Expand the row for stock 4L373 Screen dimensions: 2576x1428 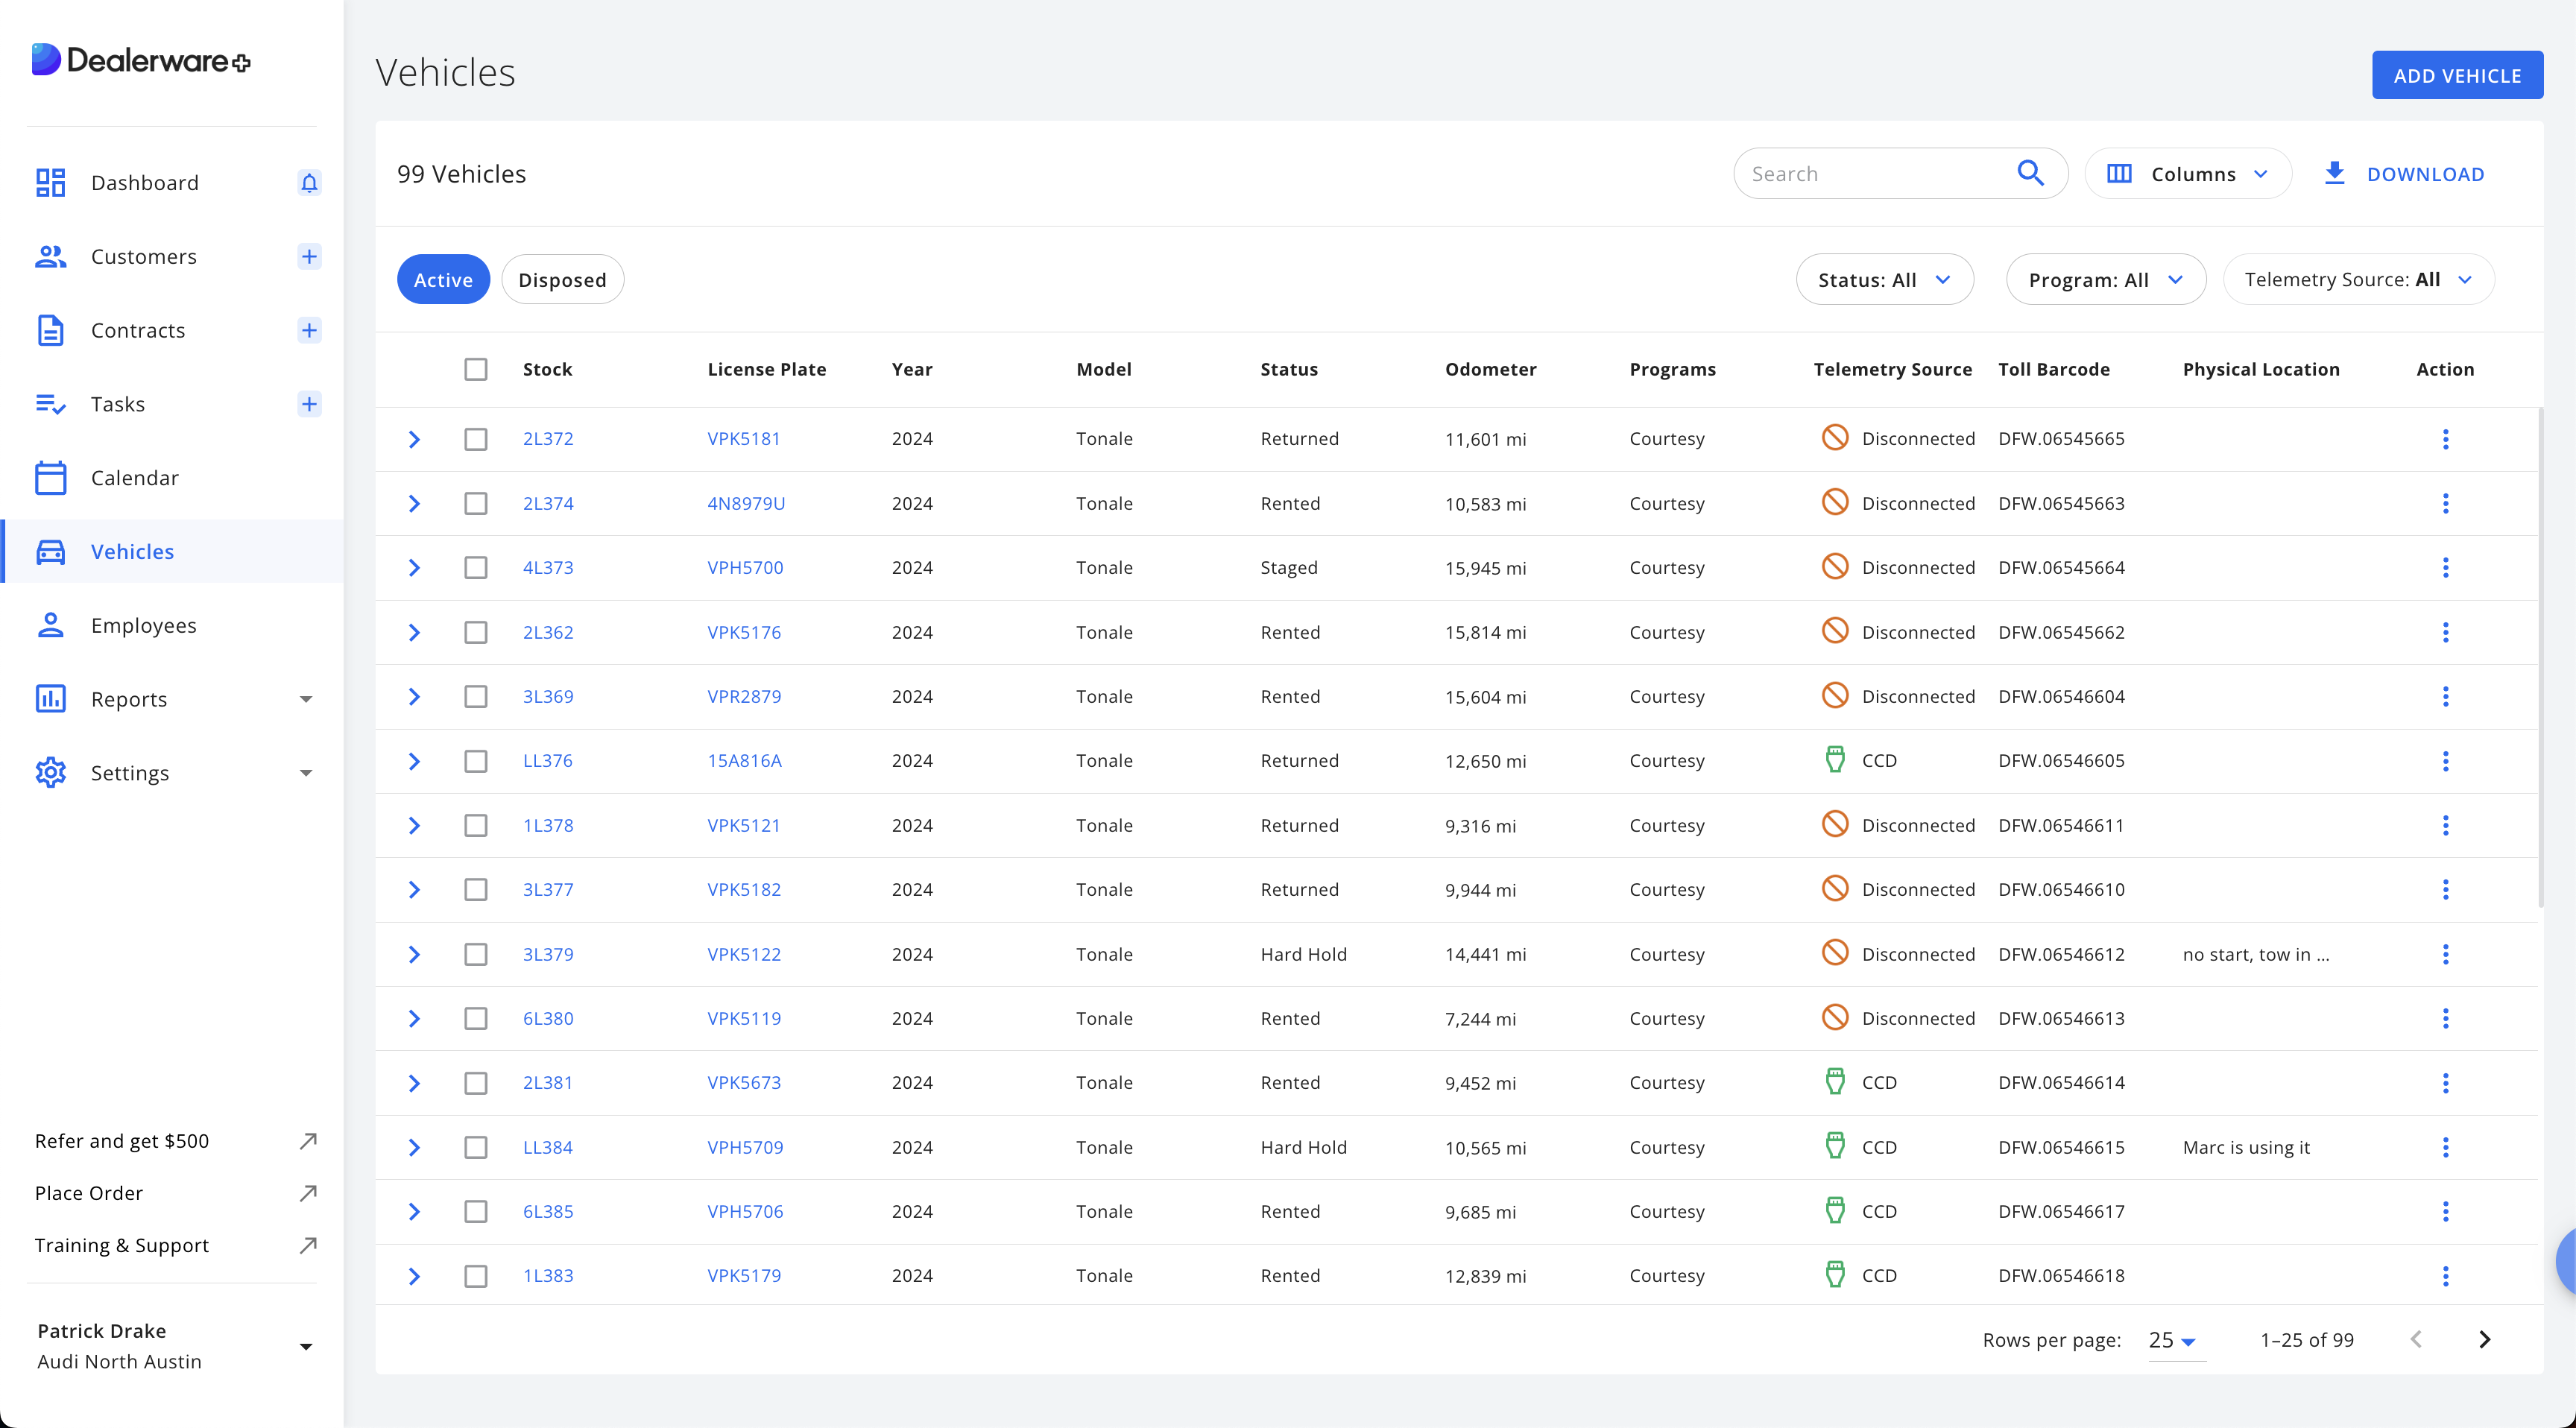[414, 568]
